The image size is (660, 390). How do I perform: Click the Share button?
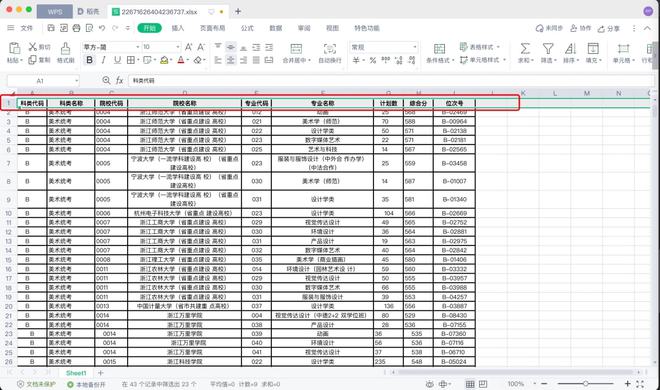[x=609, y=28]
